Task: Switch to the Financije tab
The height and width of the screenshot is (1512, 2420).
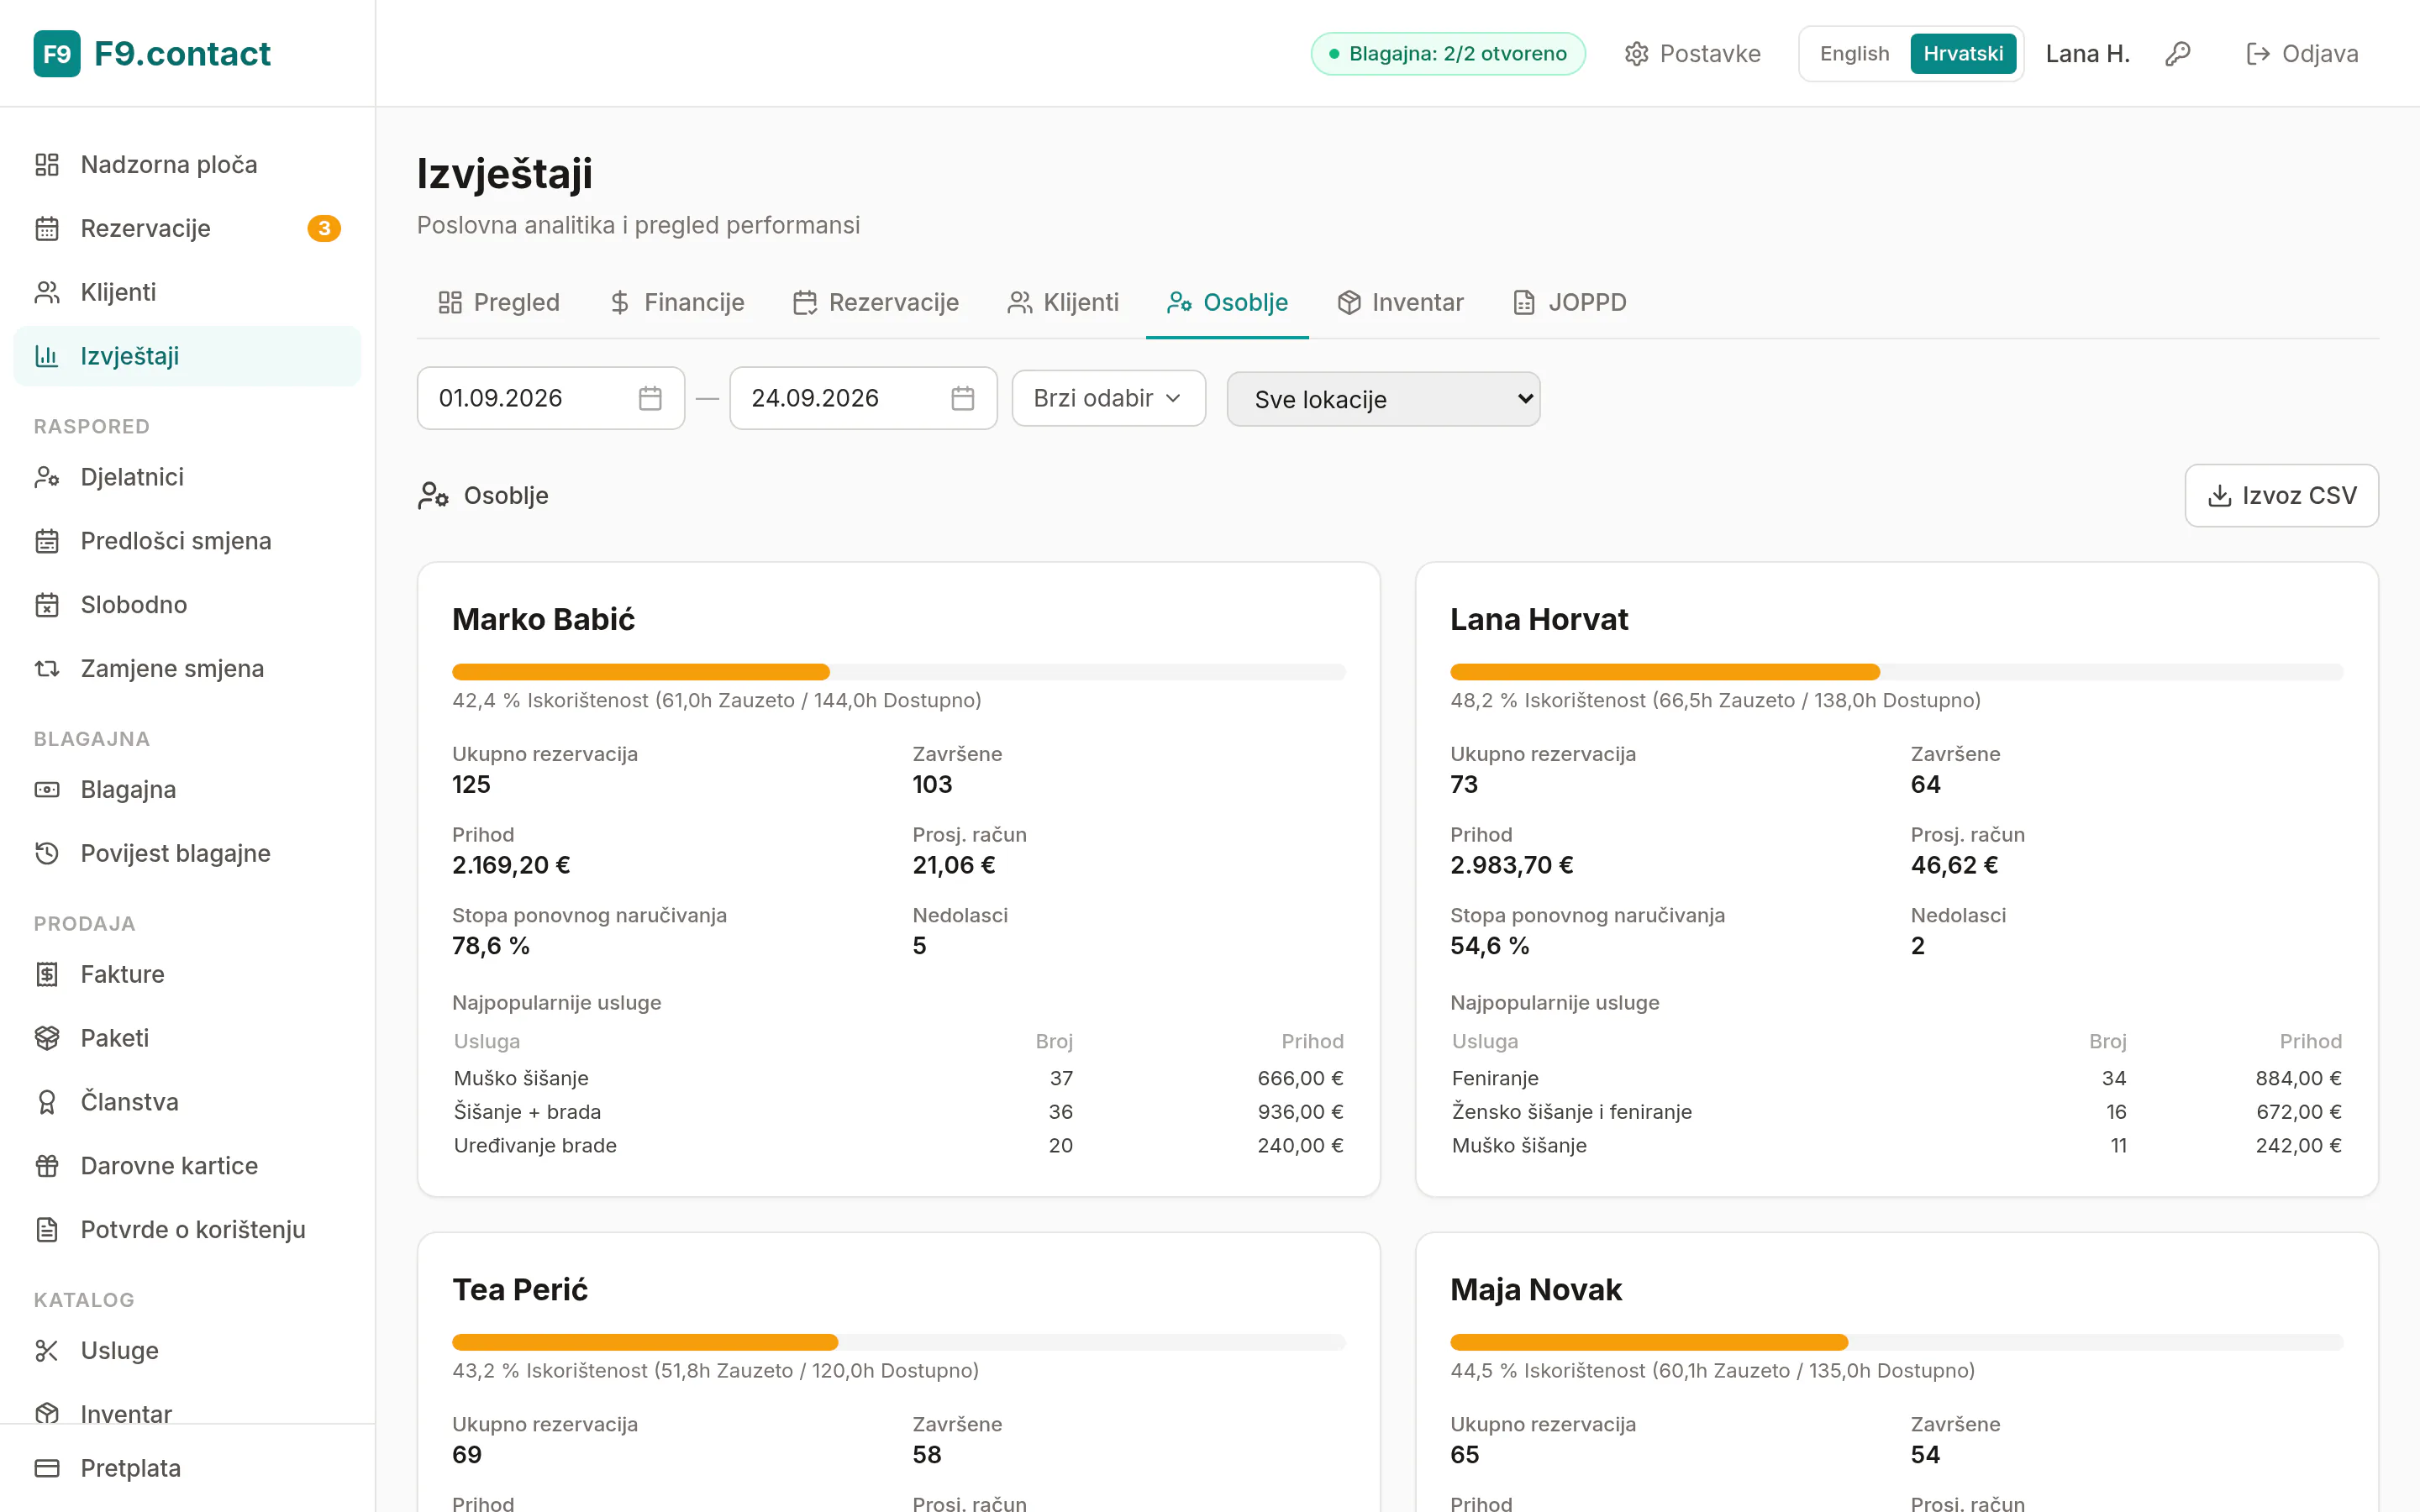Action: pyautogui.click(x=677, y=302)
